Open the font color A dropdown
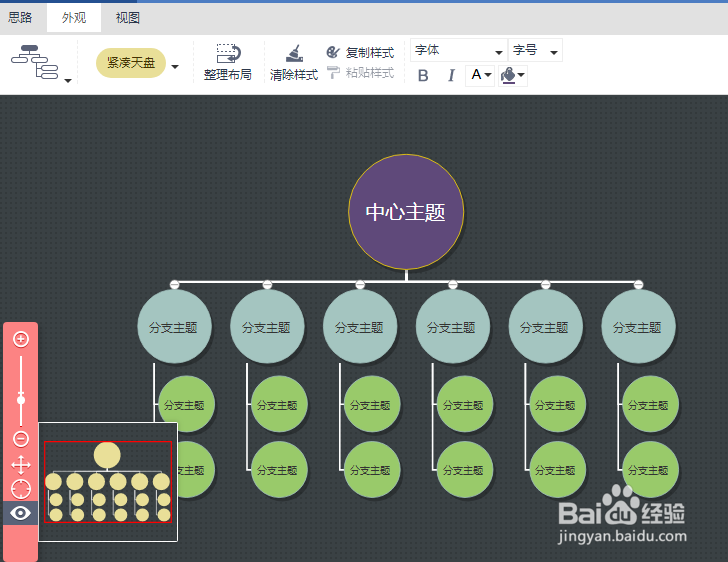This screenshot has width=728, height=562. (x=480, y=75)
